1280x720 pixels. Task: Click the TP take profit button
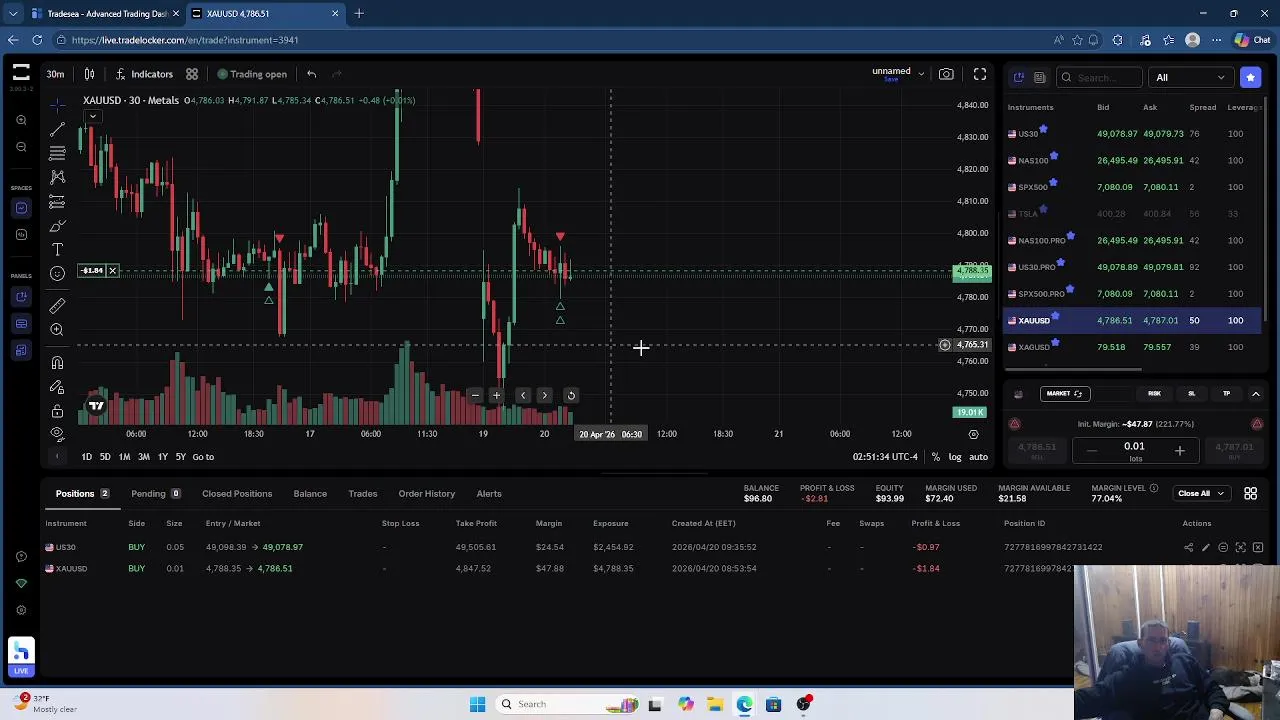[x=1226, y=394]
